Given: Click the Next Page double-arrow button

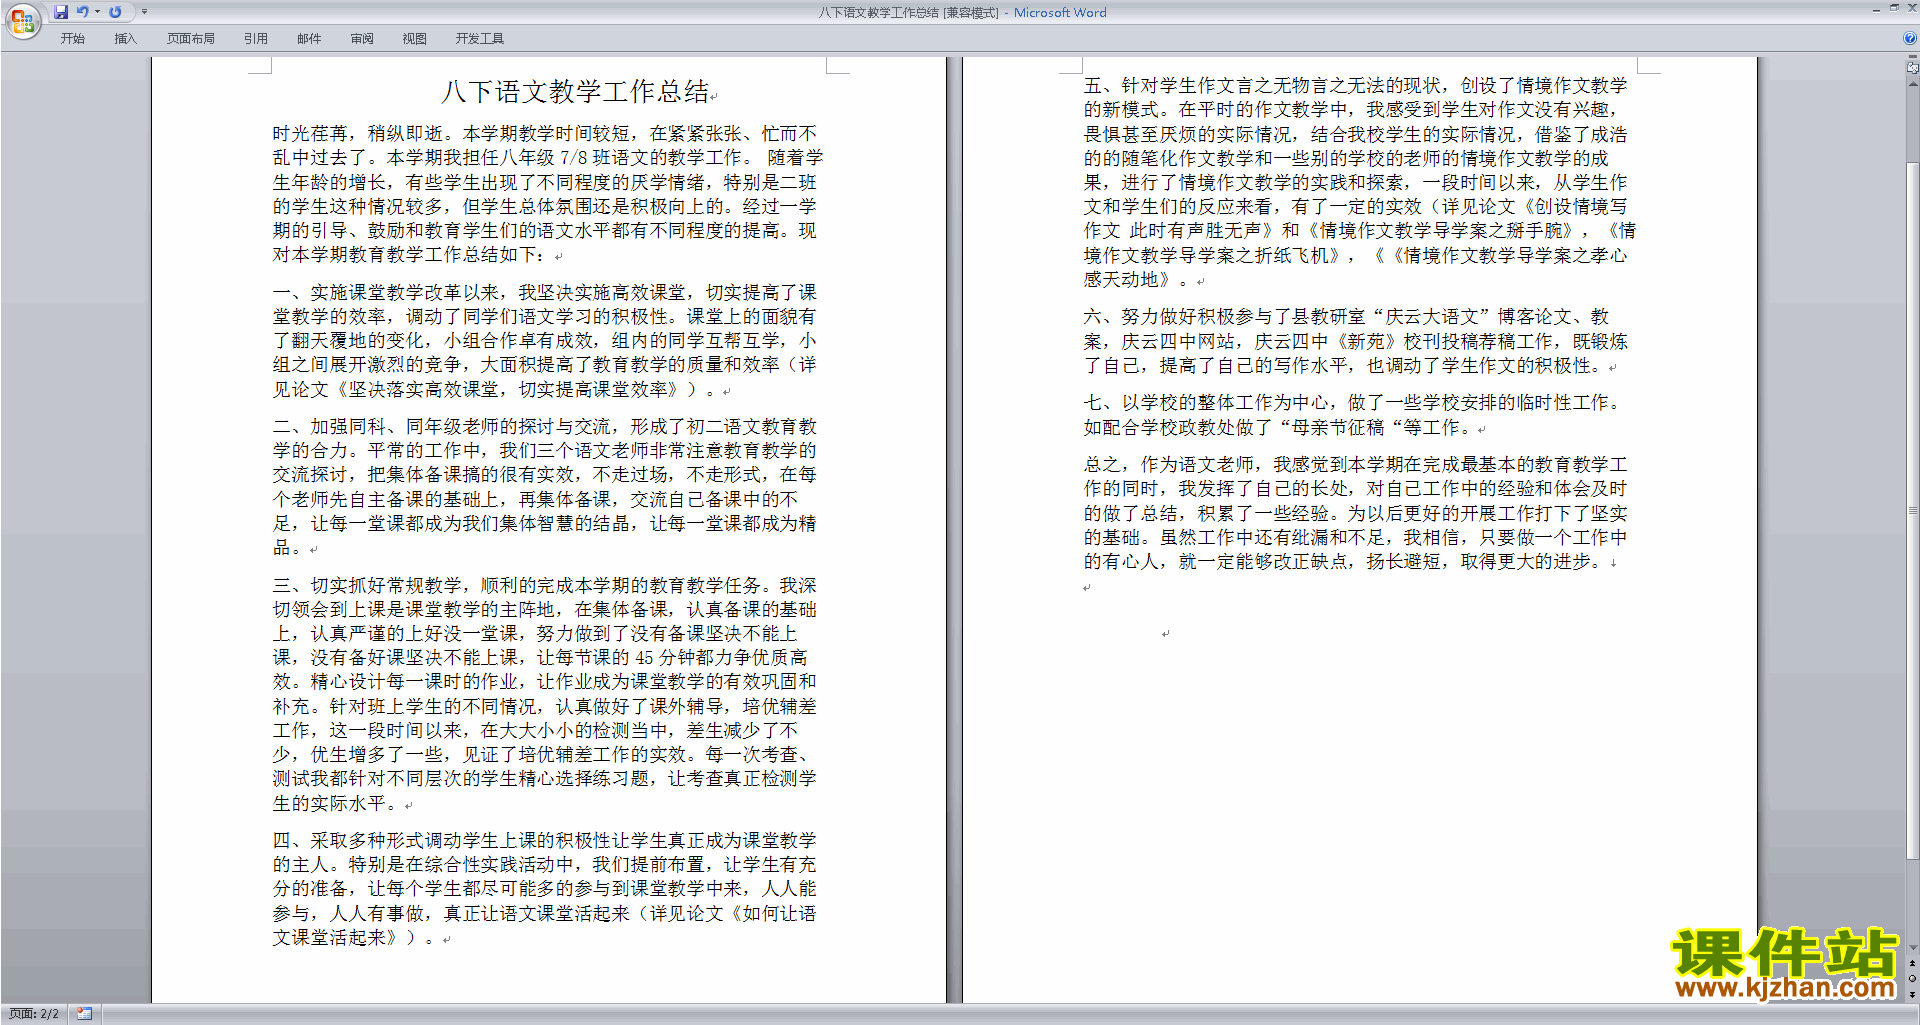Looking at the screenshot, I should pyautogui.click(x=1913, y=994).
